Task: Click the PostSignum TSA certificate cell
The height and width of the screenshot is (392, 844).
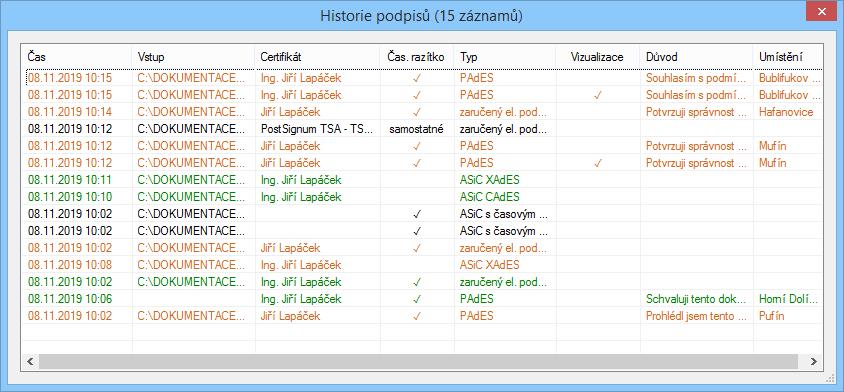Action: [317, 129]
